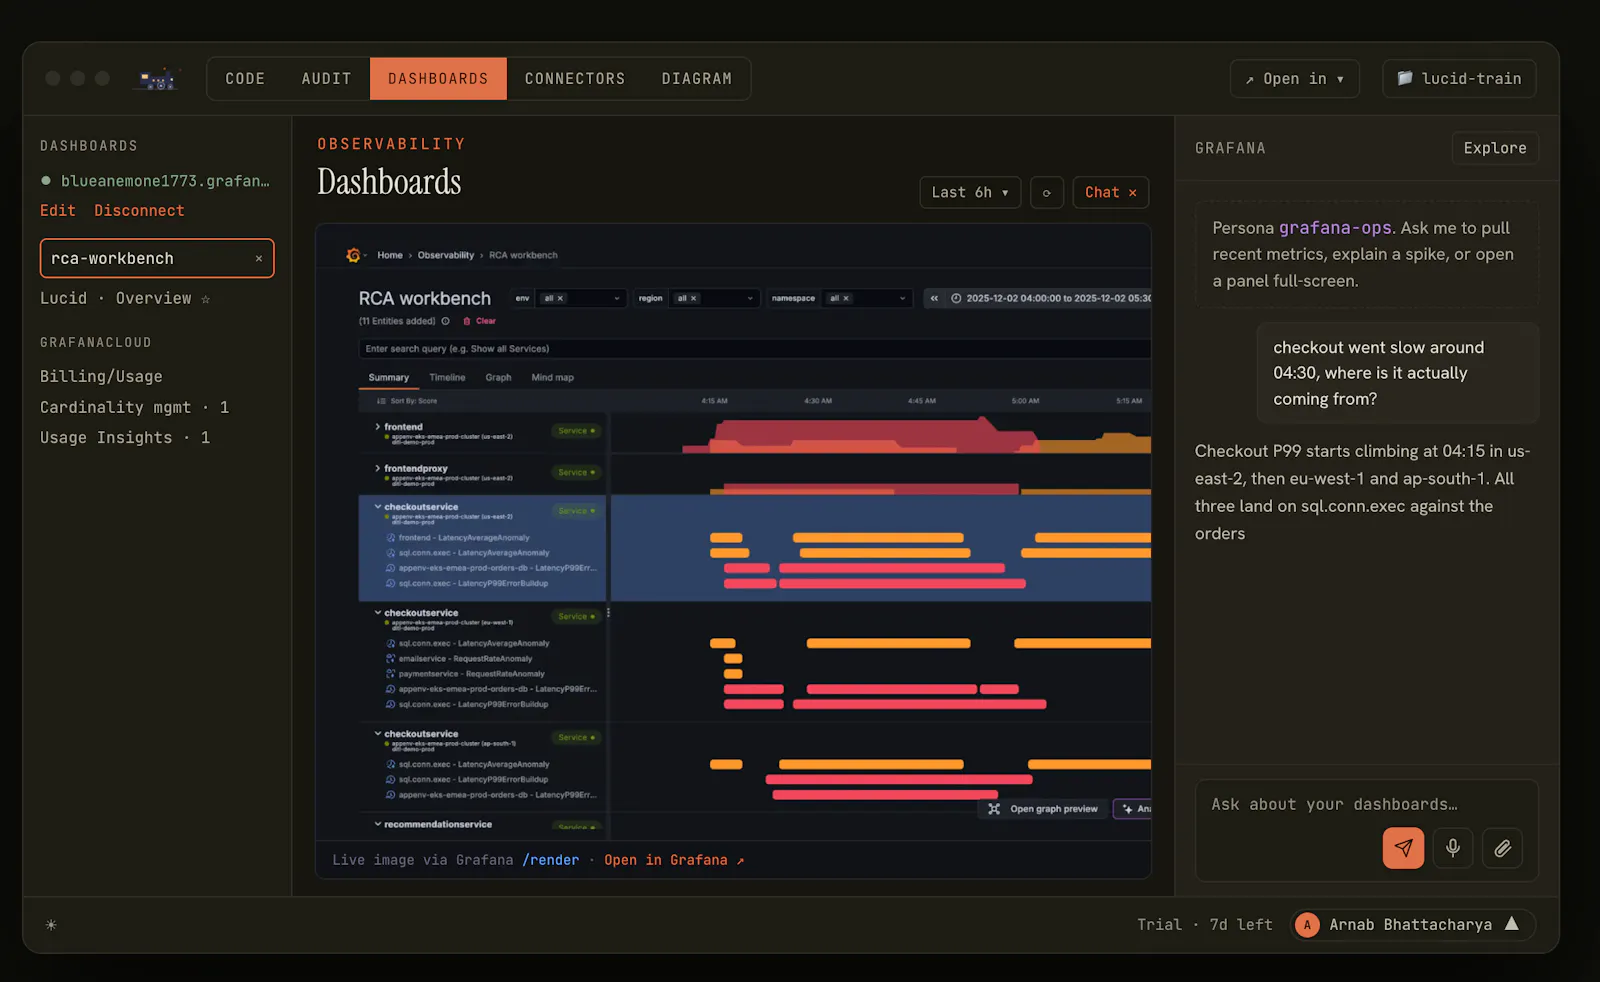Screen dimensions: 1600x982
Task: Open Cardinality mgmt dashboard
Action: point(134,407)
